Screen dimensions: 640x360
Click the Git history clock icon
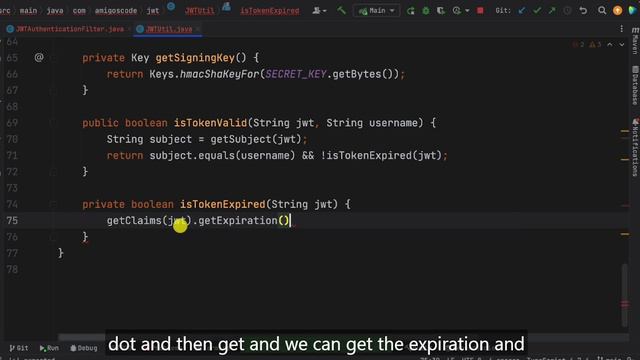coord(567,11)
